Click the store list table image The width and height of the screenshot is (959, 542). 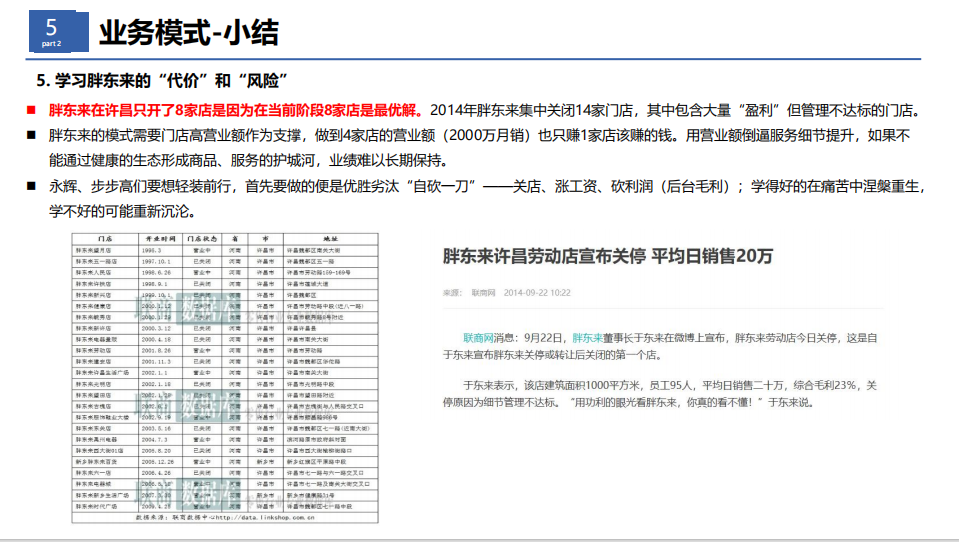pos(226,377)
